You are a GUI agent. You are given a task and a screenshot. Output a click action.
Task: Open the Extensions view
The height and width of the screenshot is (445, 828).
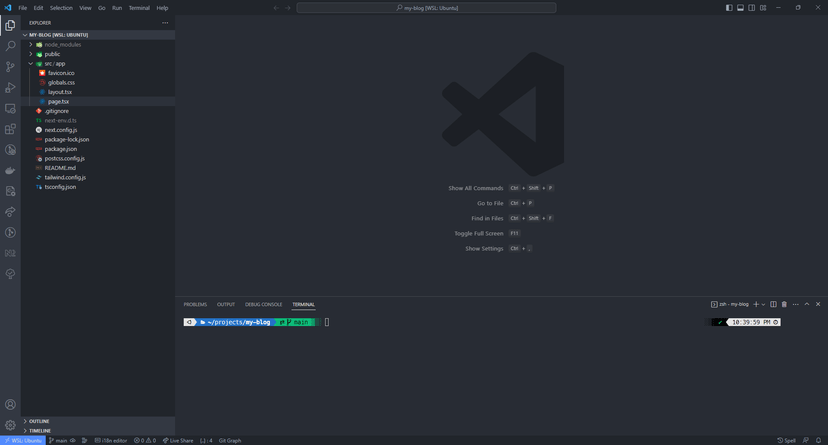(10, 129)
